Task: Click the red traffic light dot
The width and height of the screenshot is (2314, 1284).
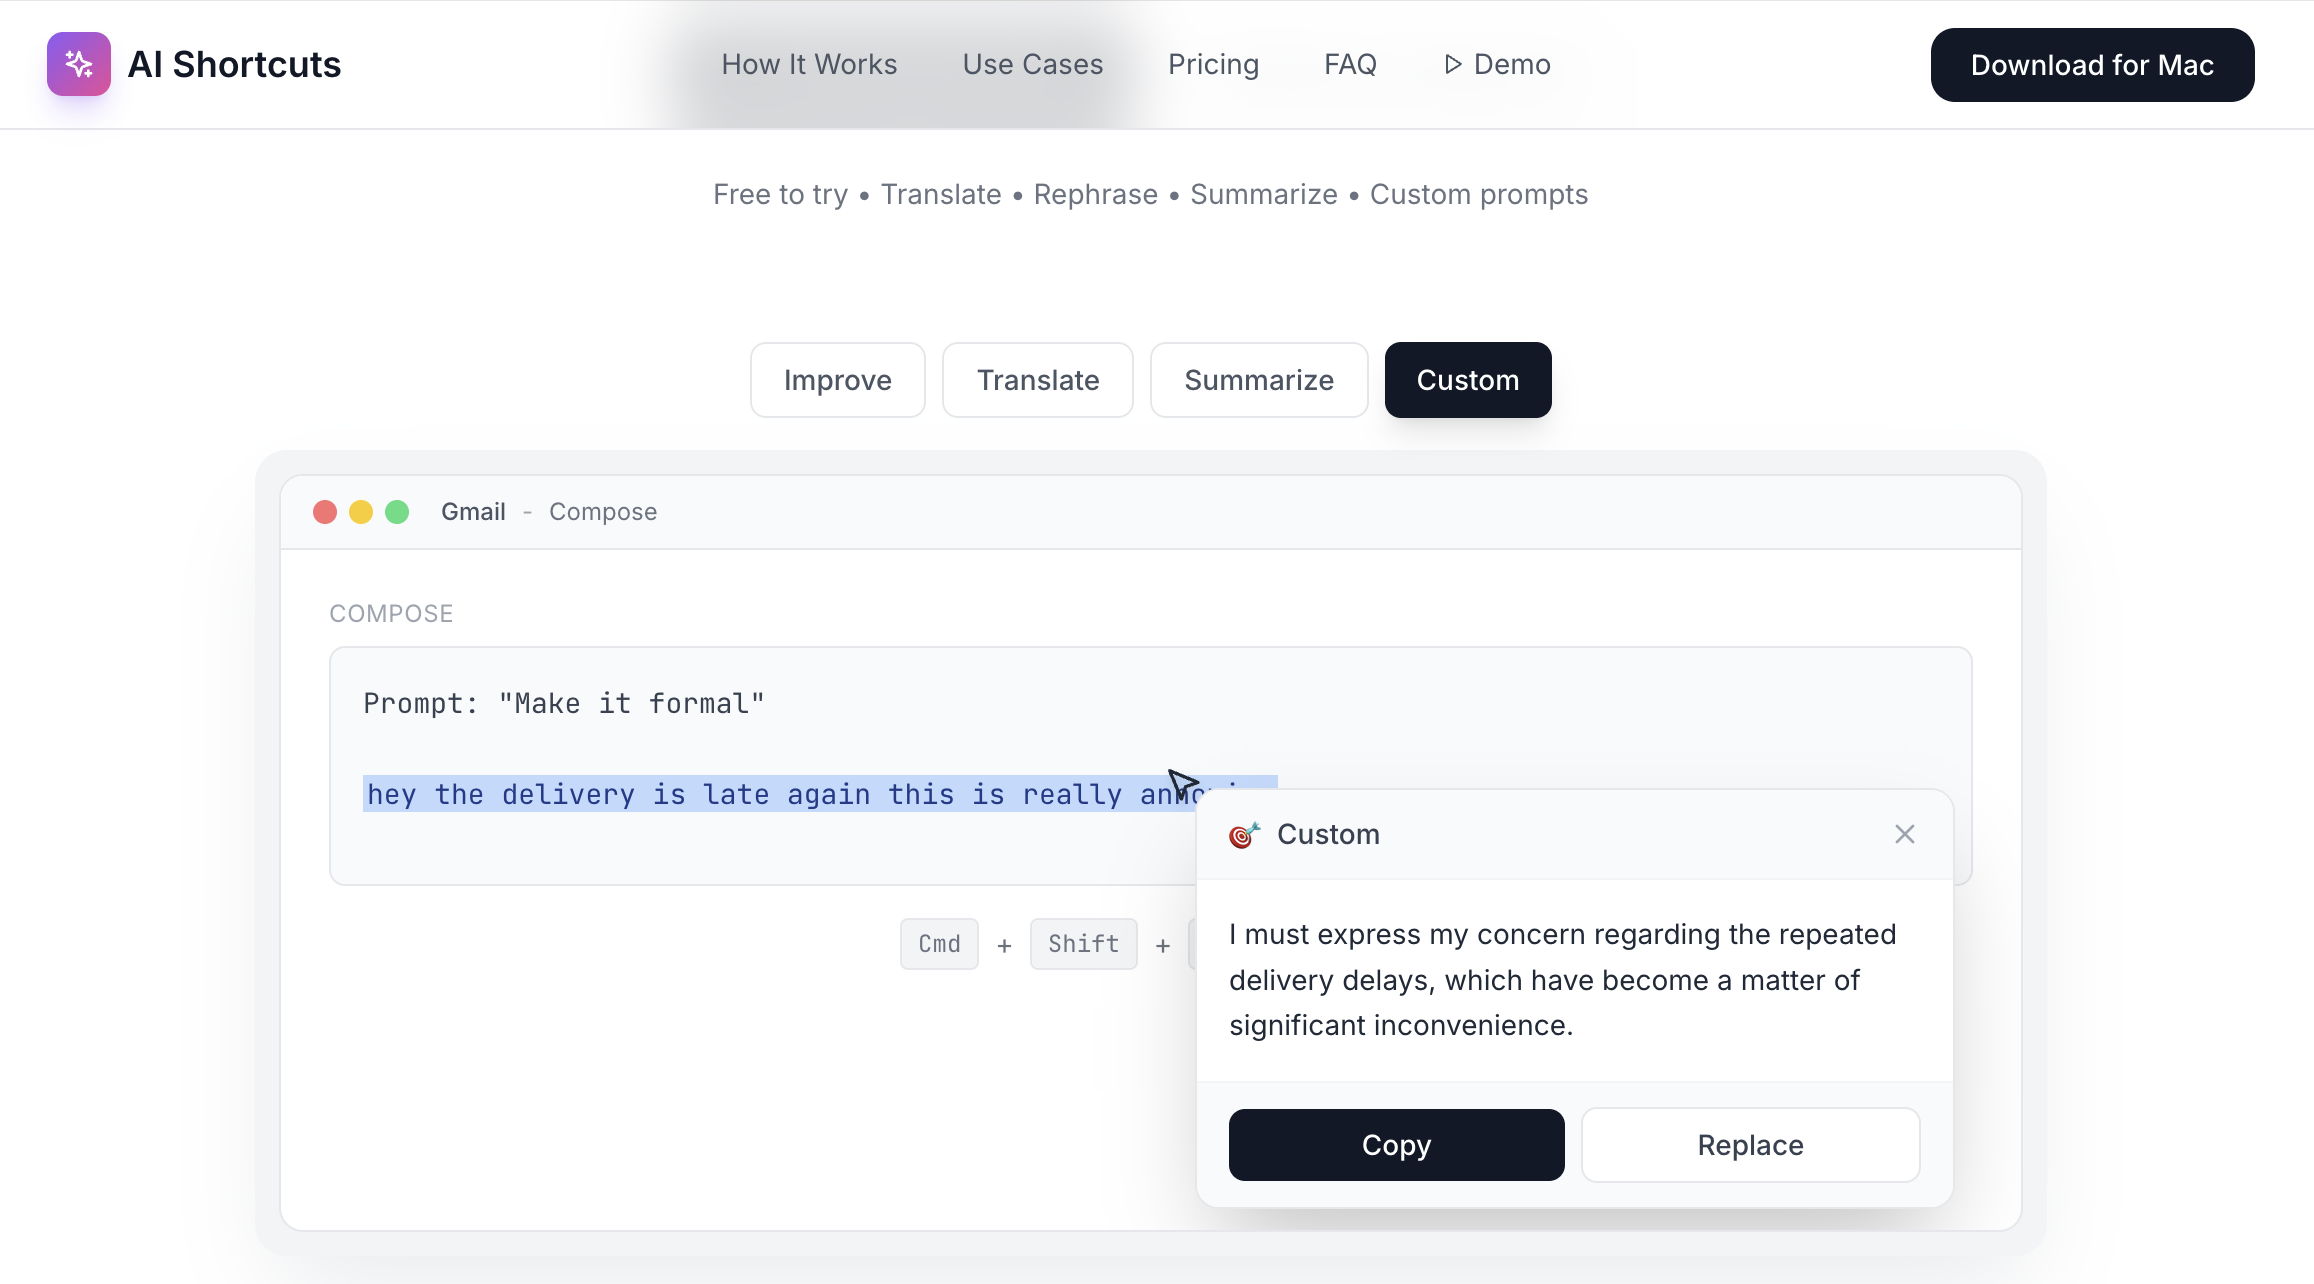Action: click(x=325, y=511)
